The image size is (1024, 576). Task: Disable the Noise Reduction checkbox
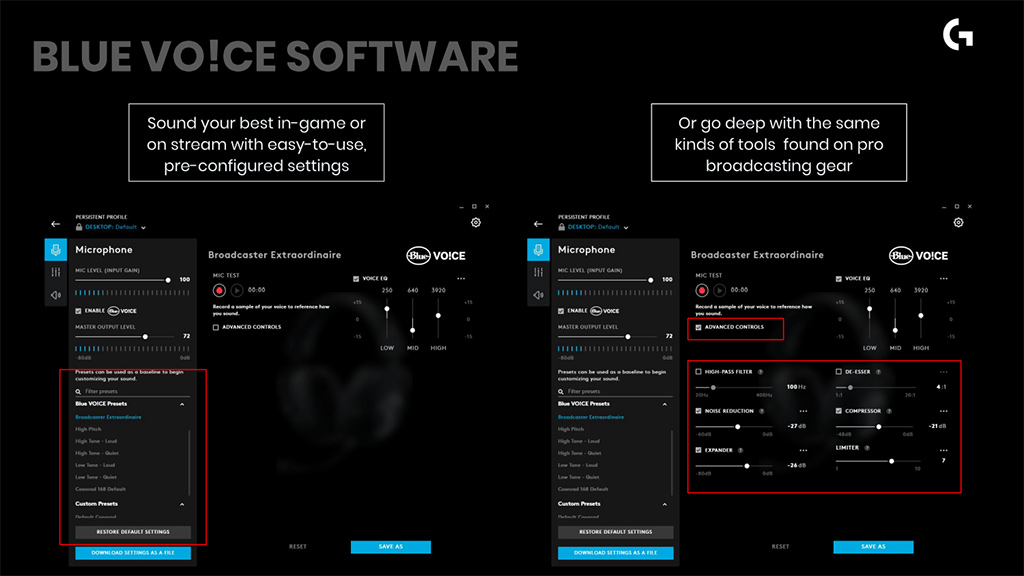(698, 411)
